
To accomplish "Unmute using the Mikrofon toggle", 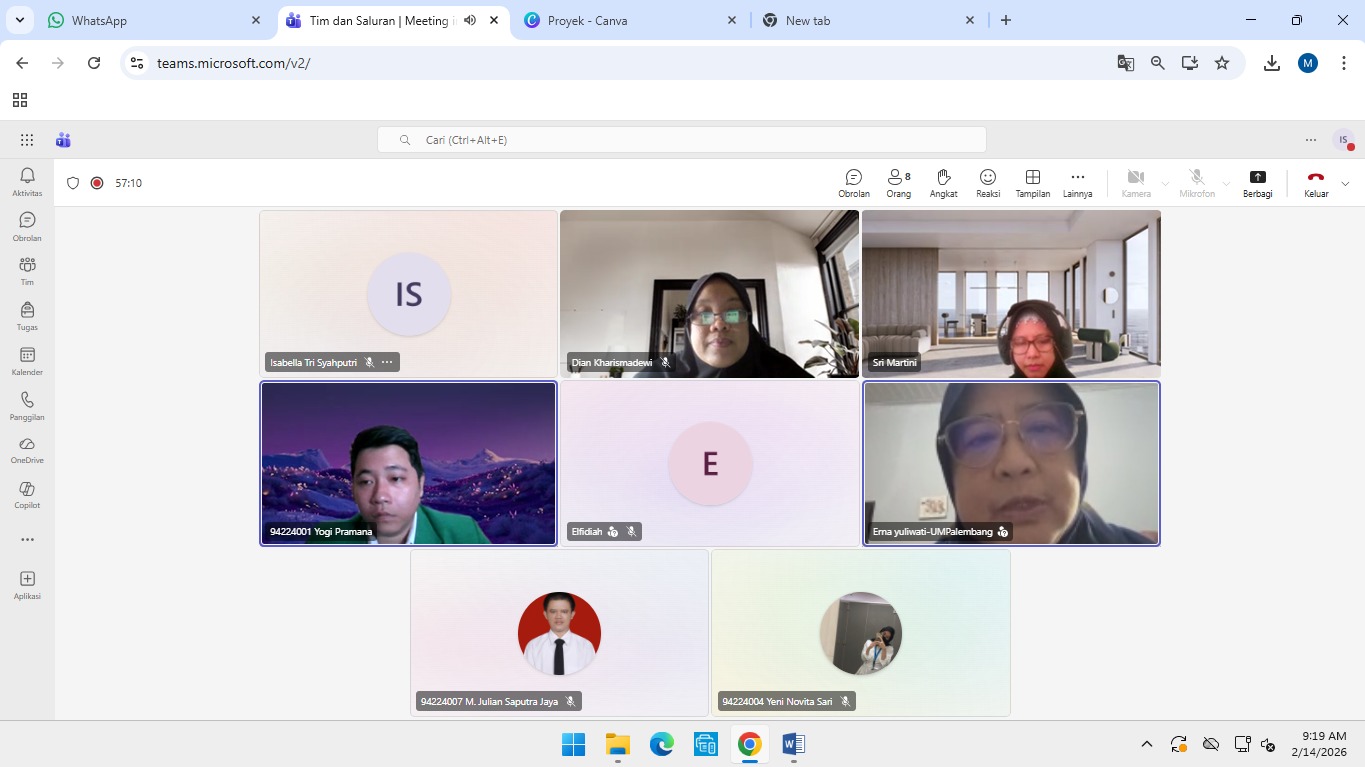I will (x=1196, y=182).
